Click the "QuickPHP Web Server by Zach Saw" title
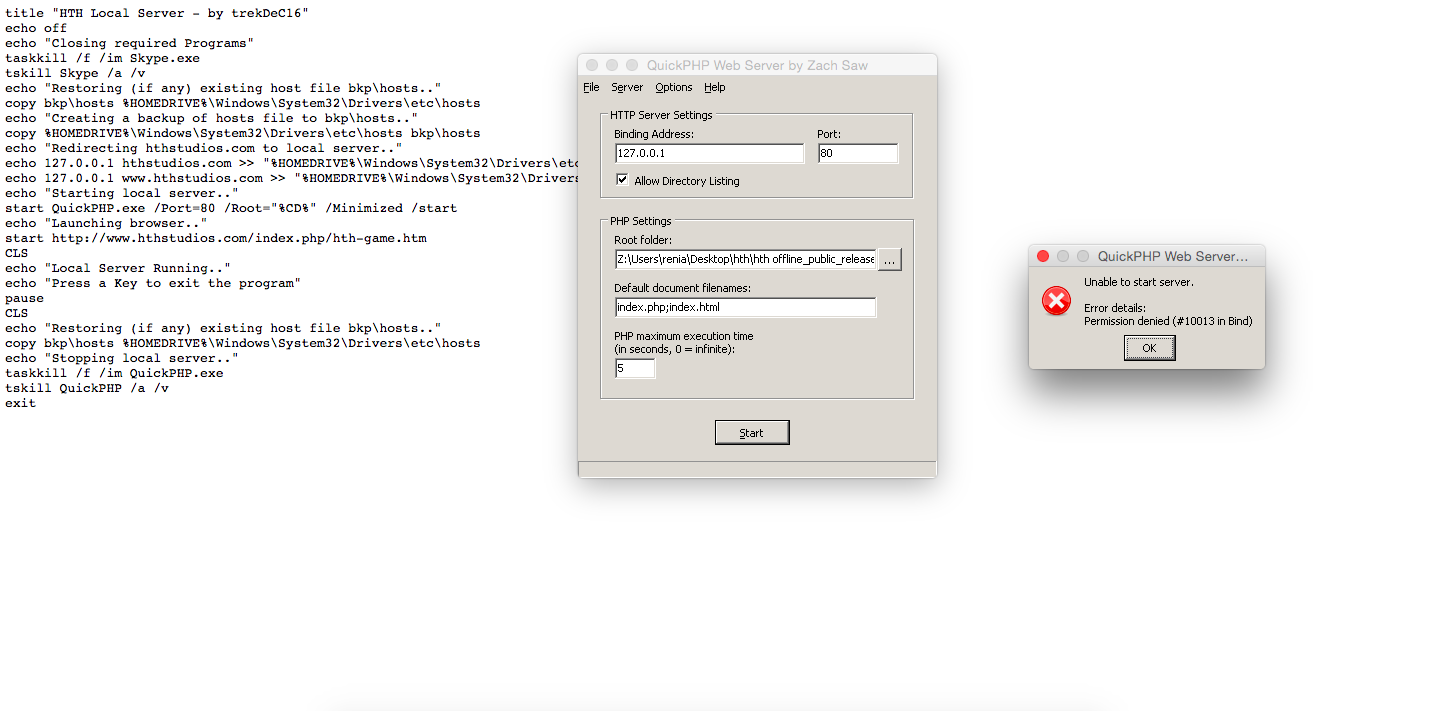 (x=757, y=65)
